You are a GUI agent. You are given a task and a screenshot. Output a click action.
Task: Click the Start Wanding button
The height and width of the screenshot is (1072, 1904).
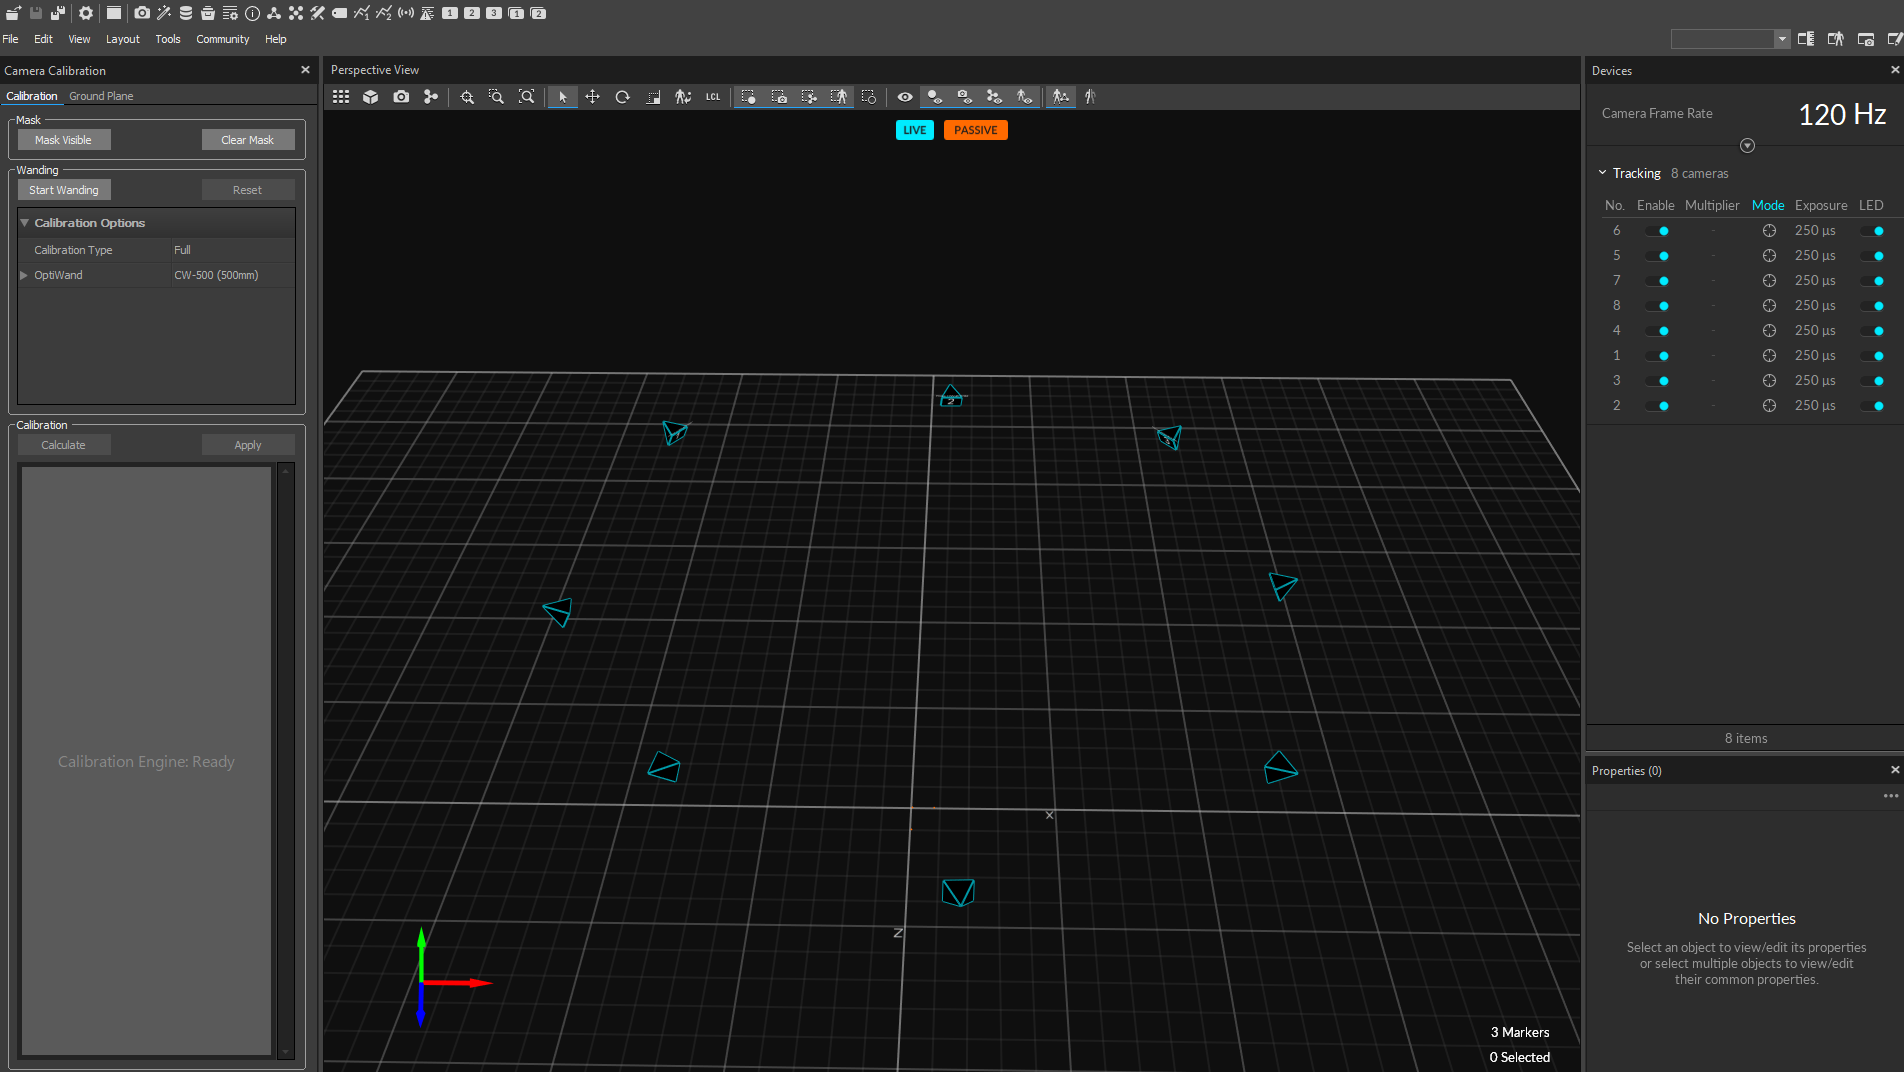[64, 190]
